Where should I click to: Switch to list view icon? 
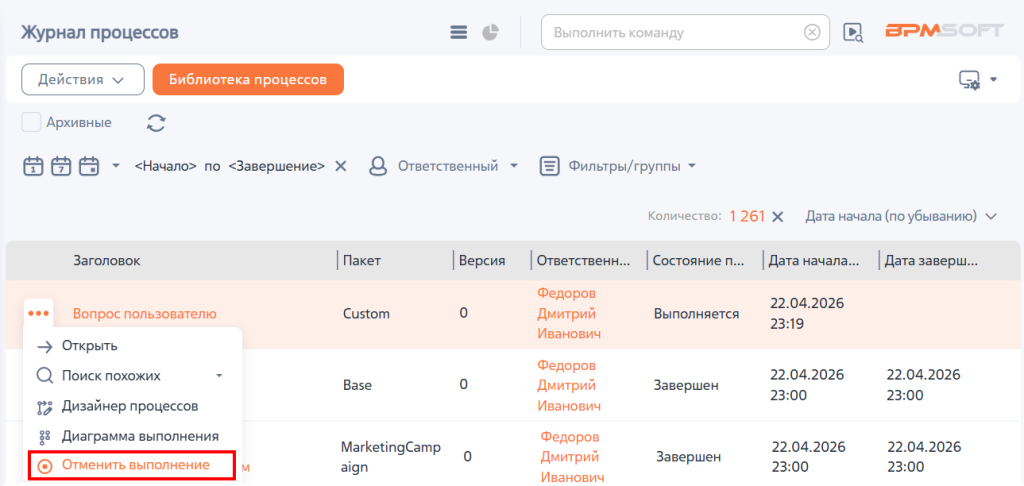coord(459,32)
